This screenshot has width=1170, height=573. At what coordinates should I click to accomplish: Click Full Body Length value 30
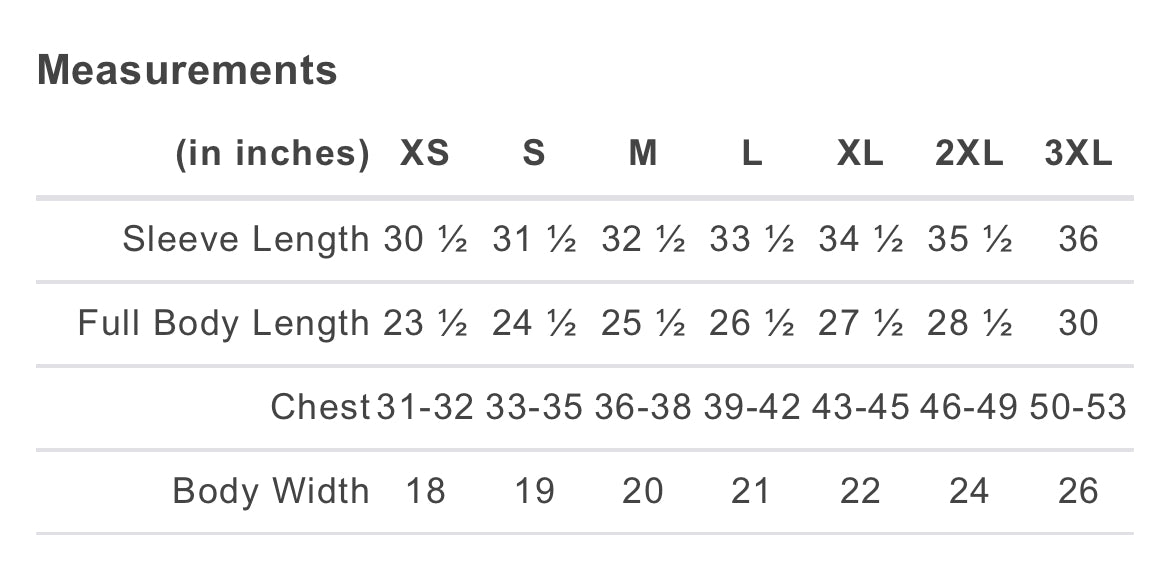point(1078,324)
